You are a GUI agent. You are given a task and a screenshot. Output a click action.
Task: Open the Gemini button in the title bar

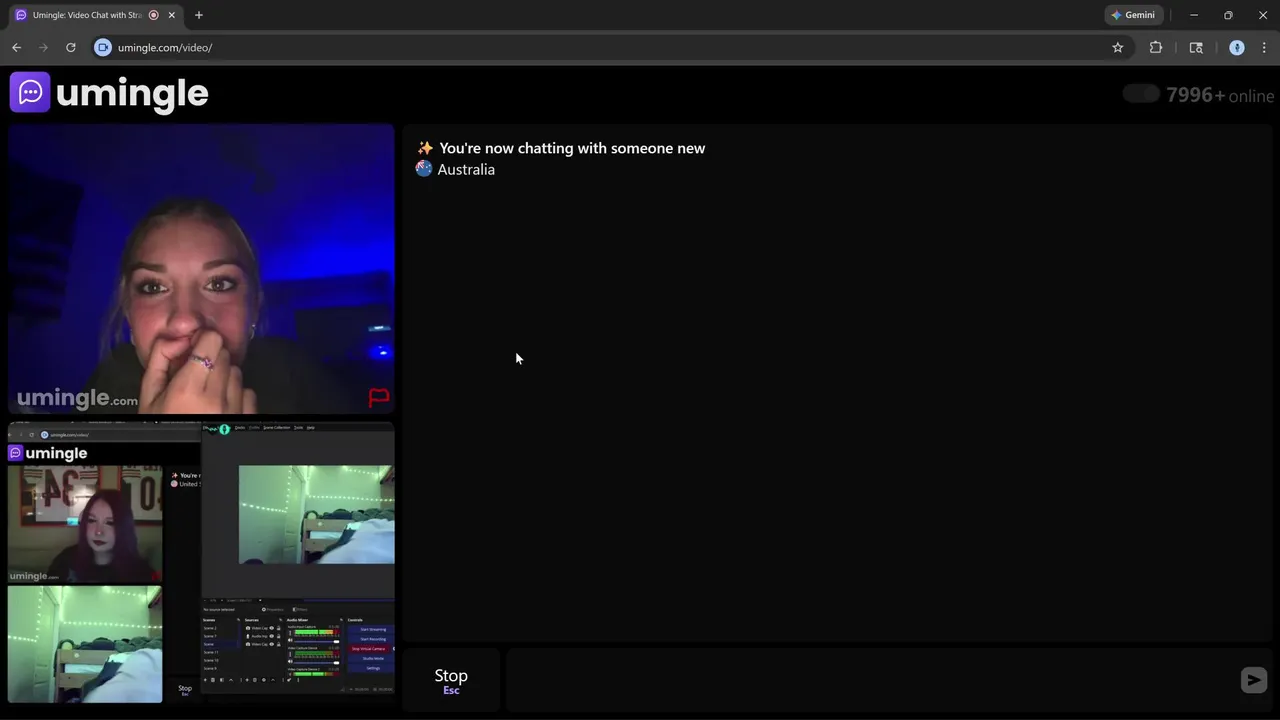tap(1133, 15)
